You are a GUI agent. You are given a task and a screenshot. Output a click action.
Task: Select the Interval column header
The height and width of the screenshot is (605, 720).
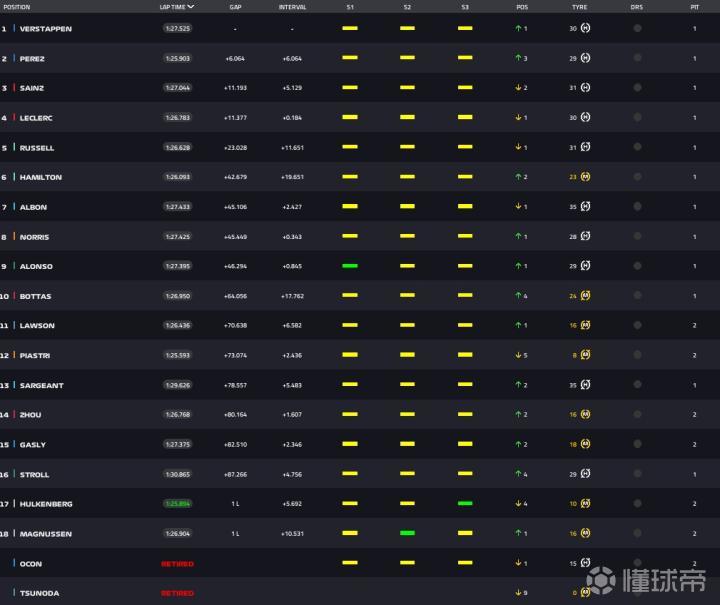click(292, 7)
